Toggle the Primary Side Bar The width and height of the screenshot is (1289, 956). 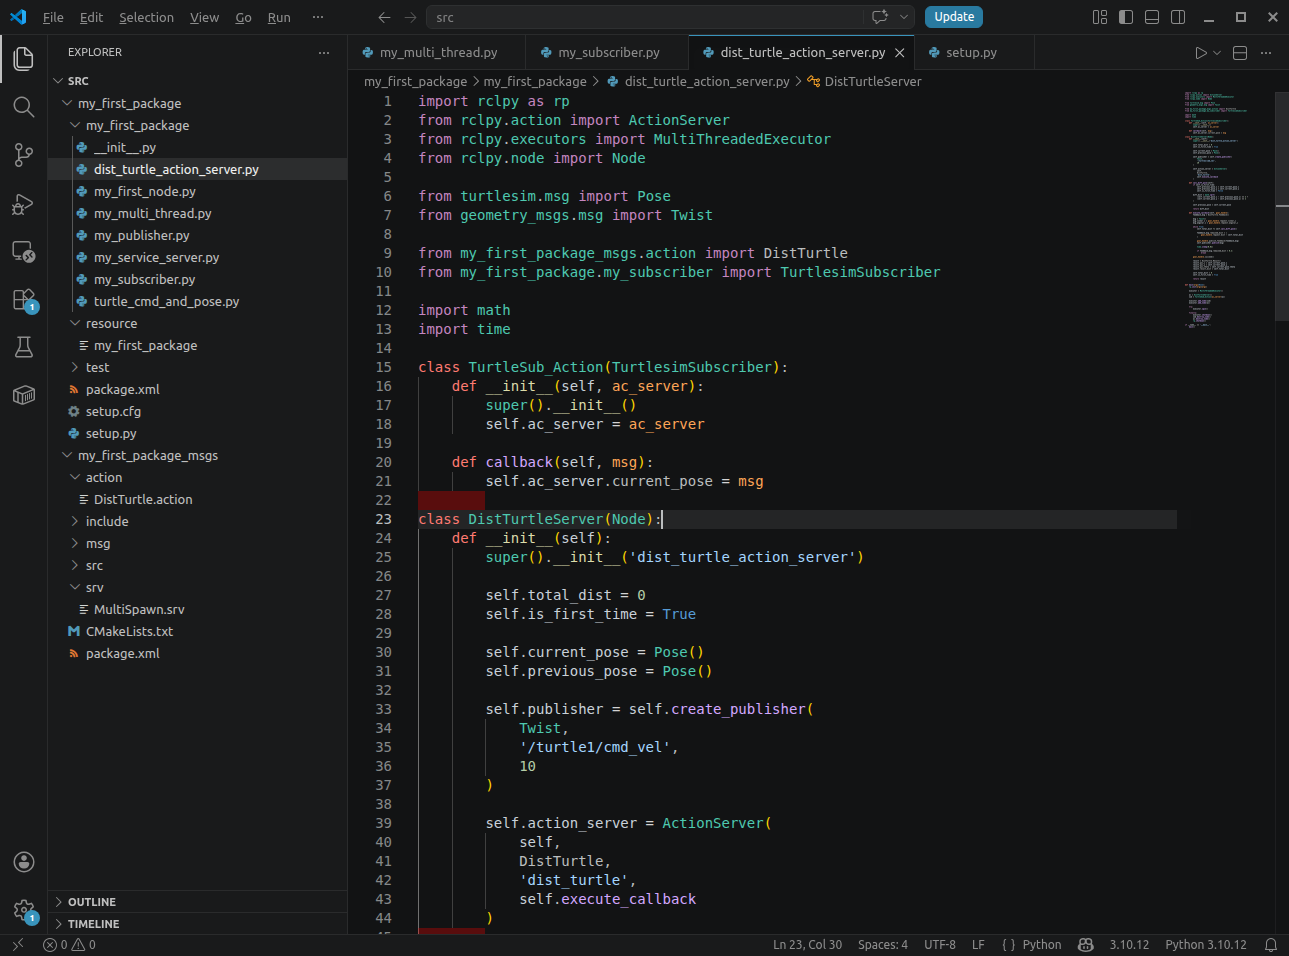[x=1126, y=17]
